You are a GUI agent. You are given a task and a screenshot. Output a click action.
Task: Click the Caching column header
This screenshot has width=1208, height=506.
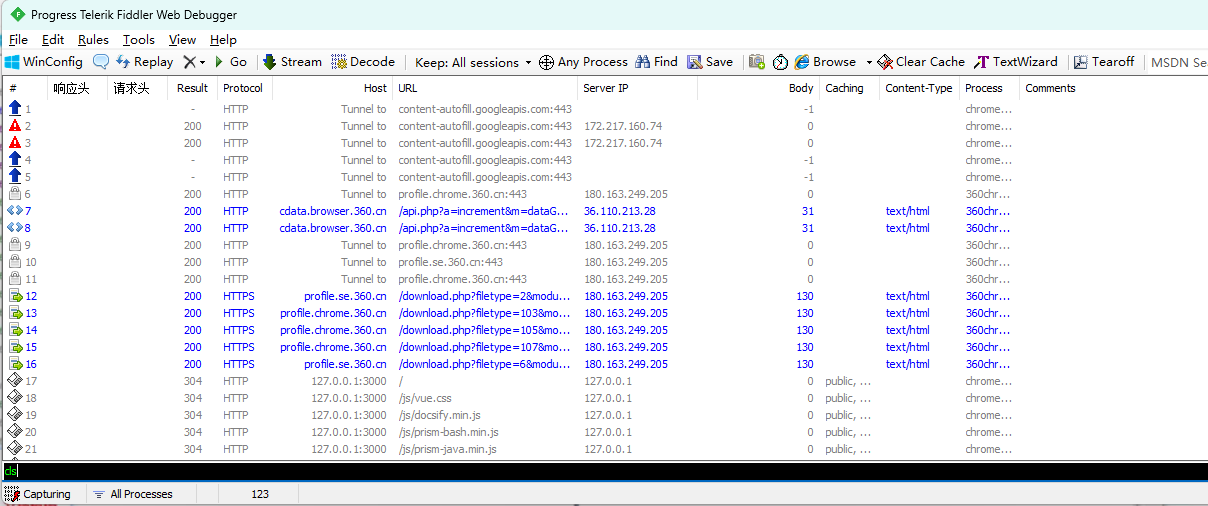coord(849,88)
